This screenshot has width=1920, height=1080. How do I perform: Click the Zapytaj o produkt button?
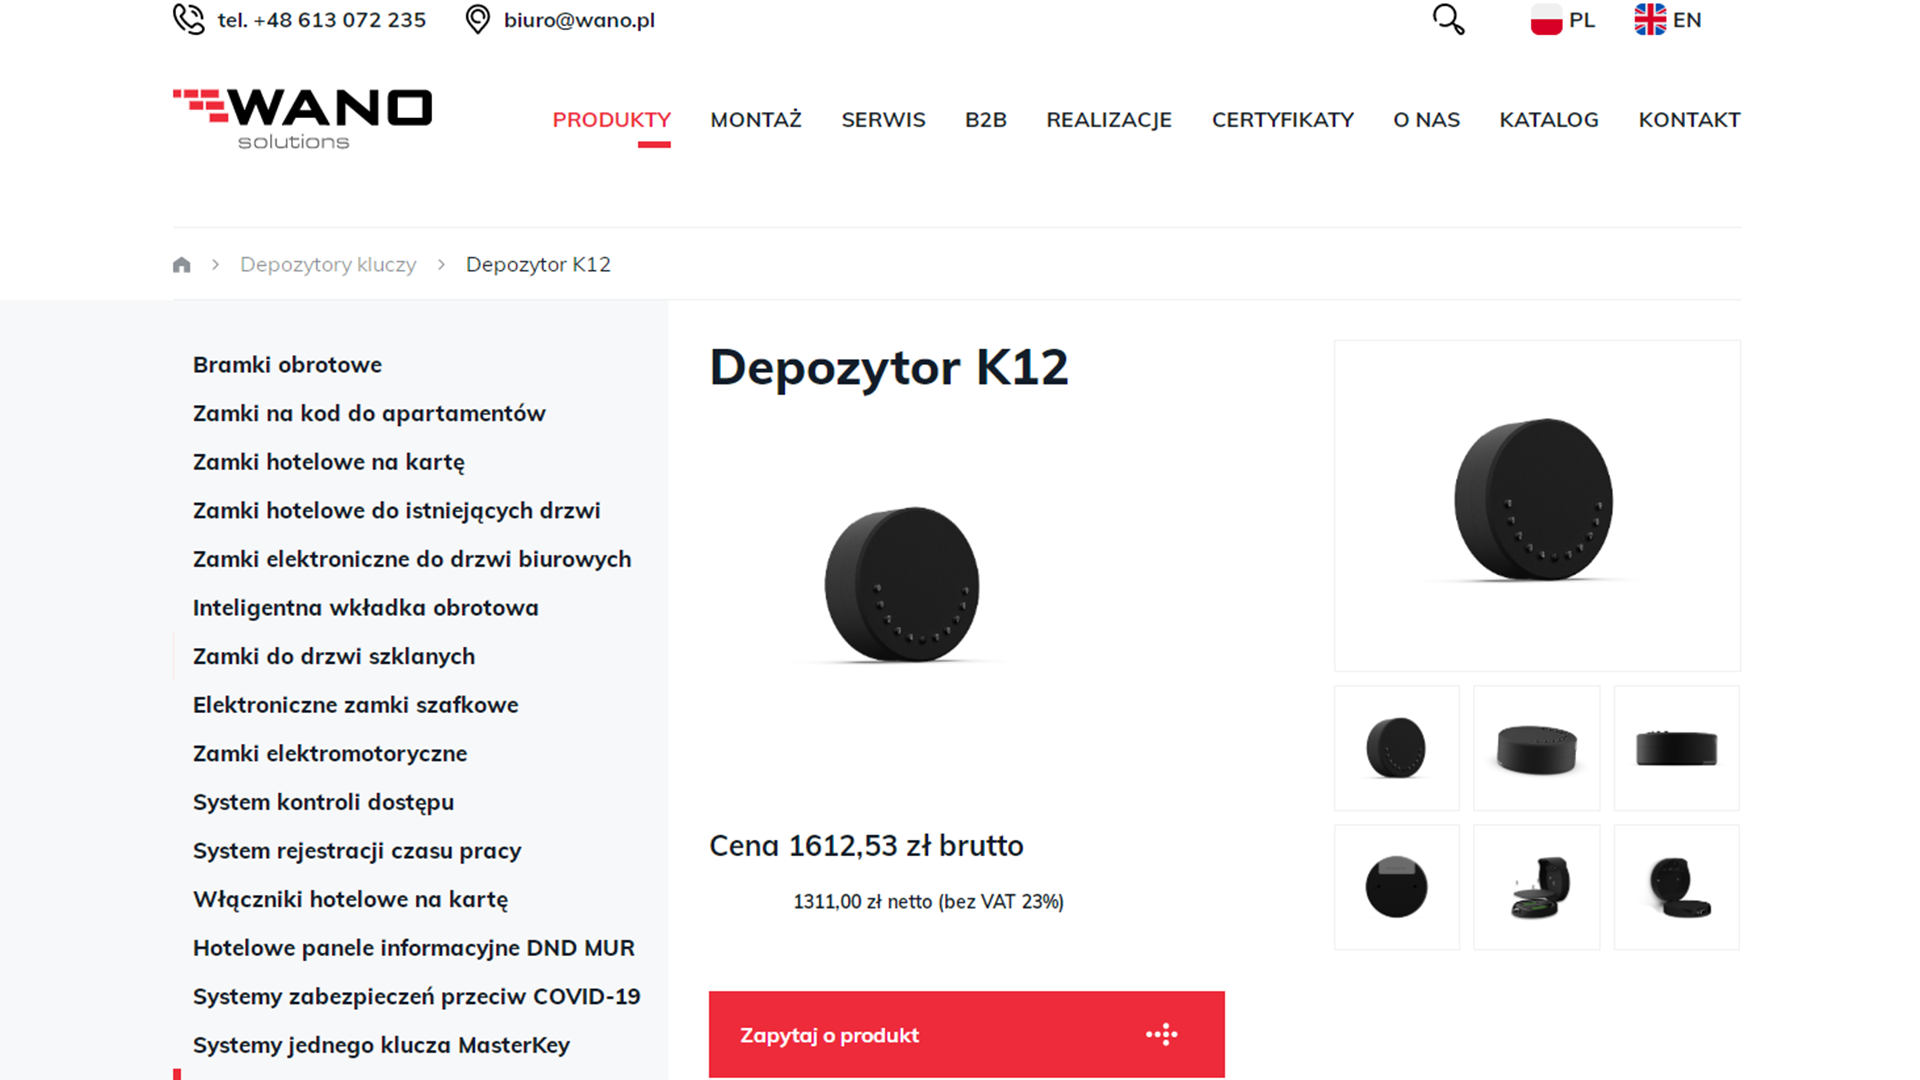(x=967, y=1035)
